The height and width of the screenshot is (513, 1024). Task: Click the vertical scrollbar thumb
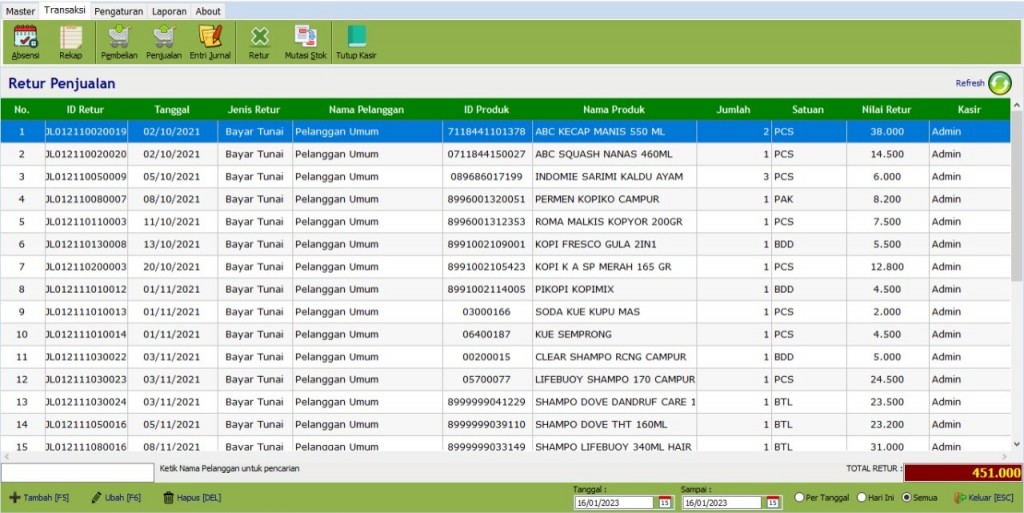coord(1017,196)
